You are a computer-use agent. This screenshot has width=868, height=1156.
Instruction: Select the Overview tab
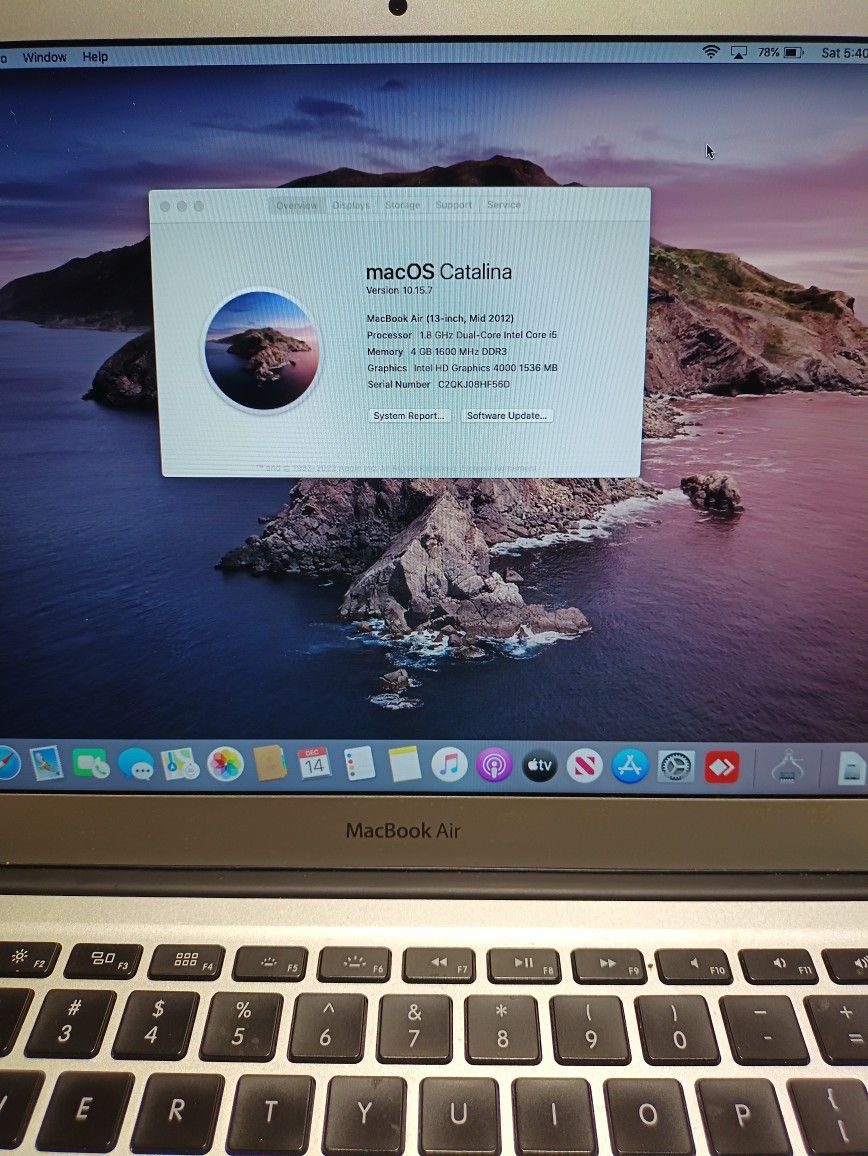click(297, 205)
